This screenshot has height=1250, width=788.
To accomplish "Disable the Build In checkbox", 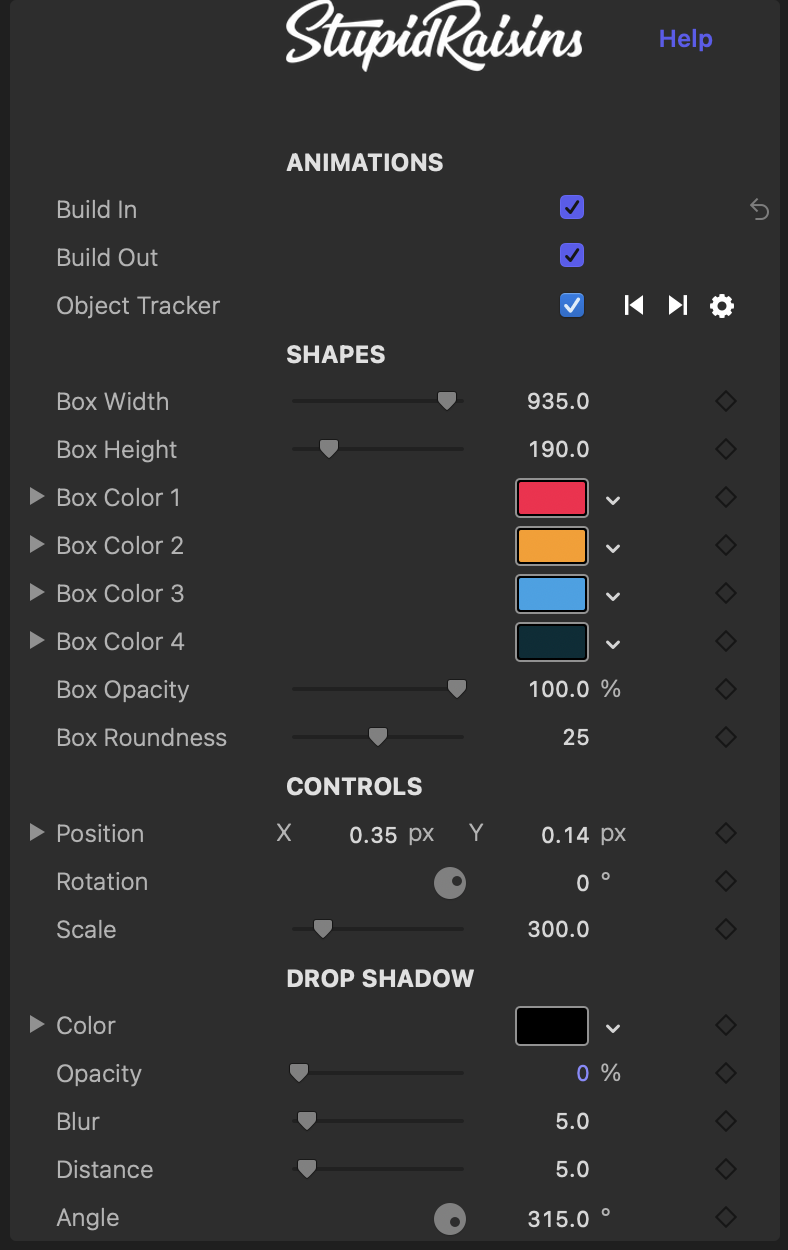I will (572, 208).
